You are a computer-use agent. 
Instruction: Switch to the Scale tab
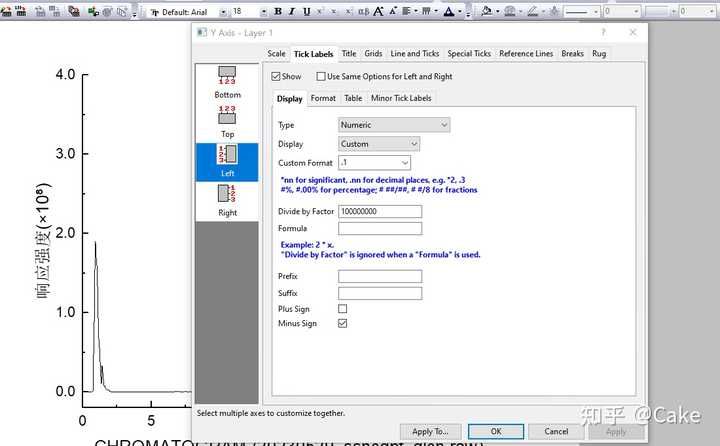pos(276,54)
